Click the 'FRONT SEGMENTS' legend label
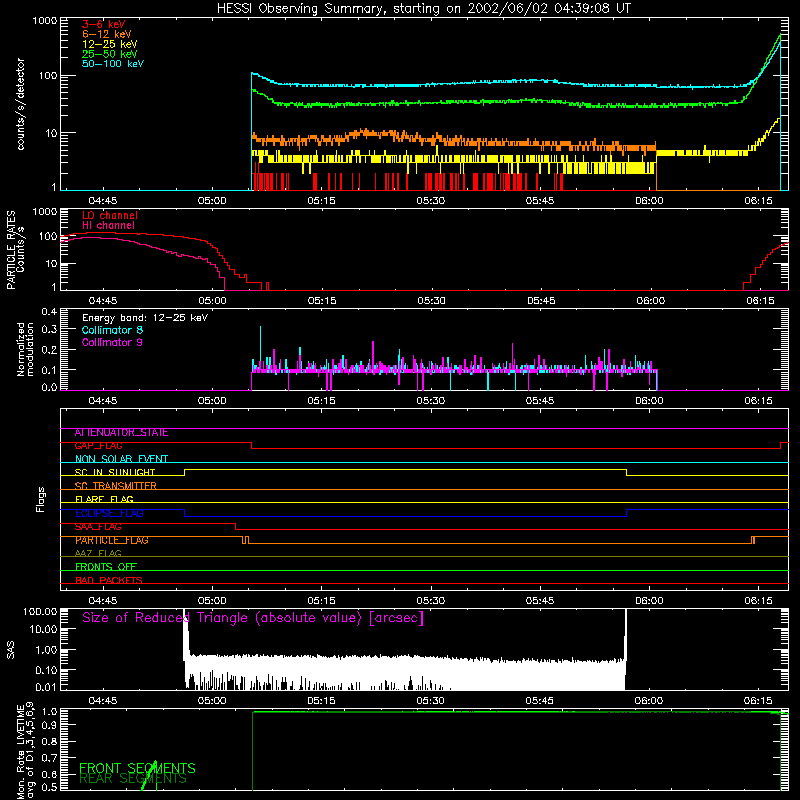Viewport: 800px width, 800px height. click(x=137, y=768)
